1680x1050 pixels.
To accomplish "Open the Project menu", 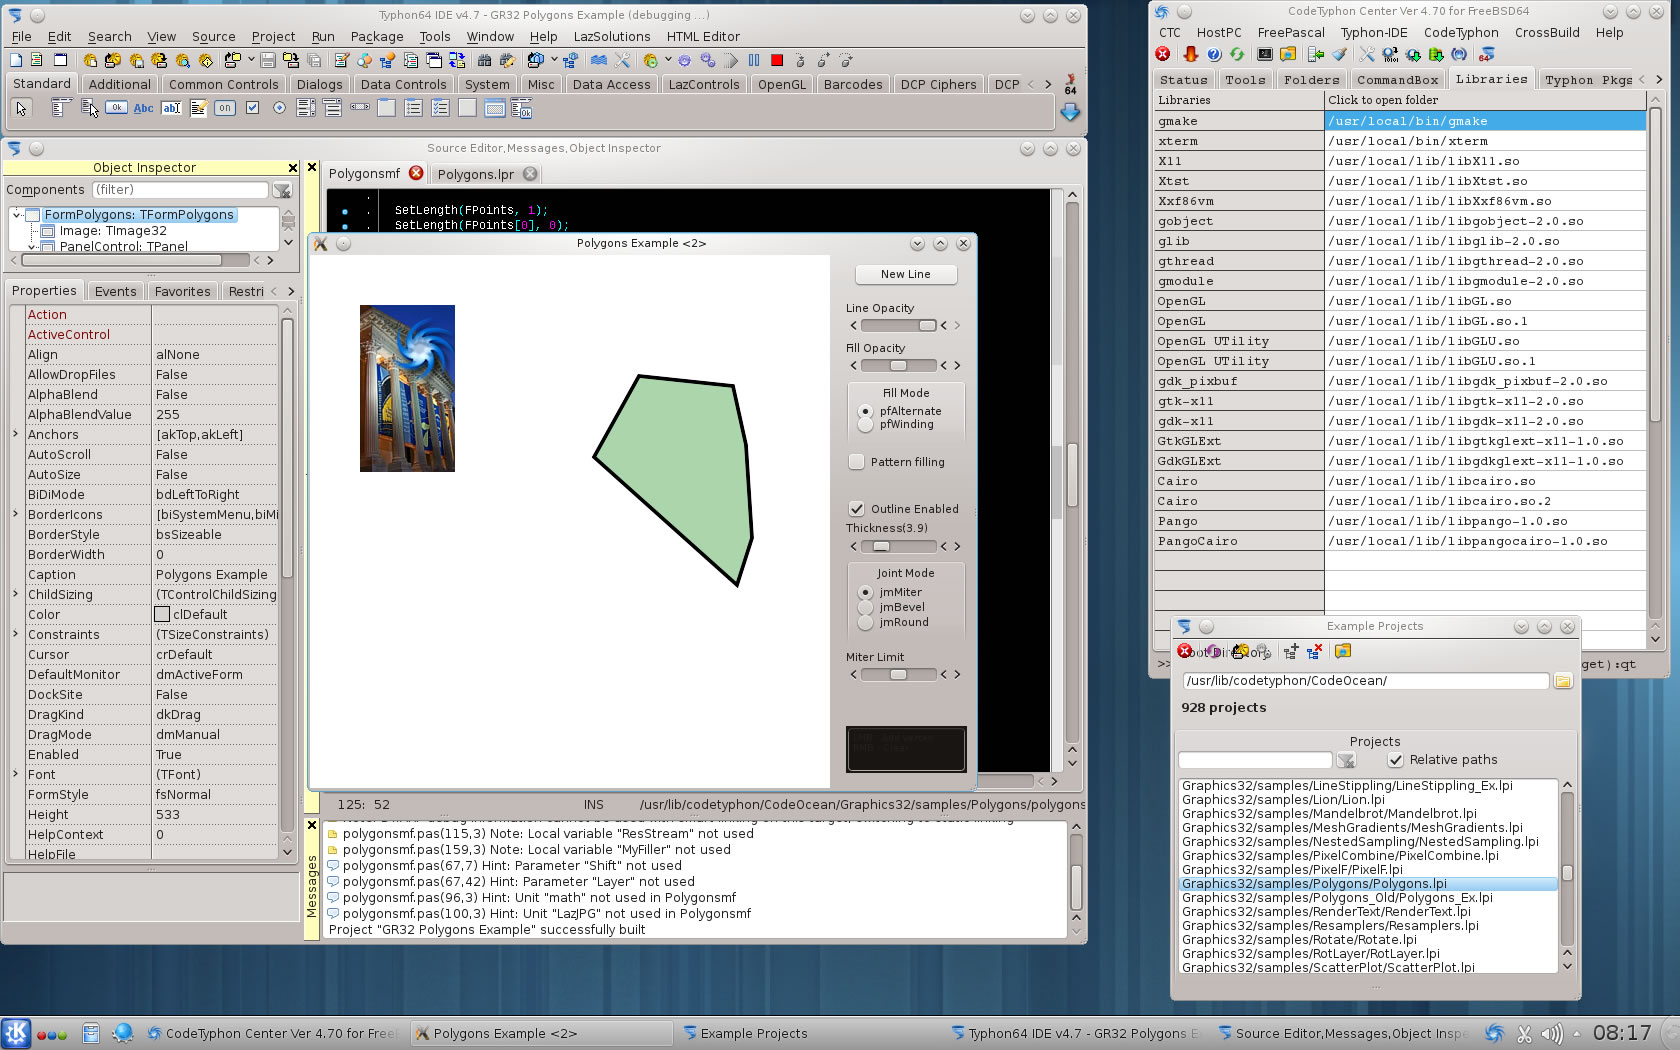I will [x=273, y=36].
